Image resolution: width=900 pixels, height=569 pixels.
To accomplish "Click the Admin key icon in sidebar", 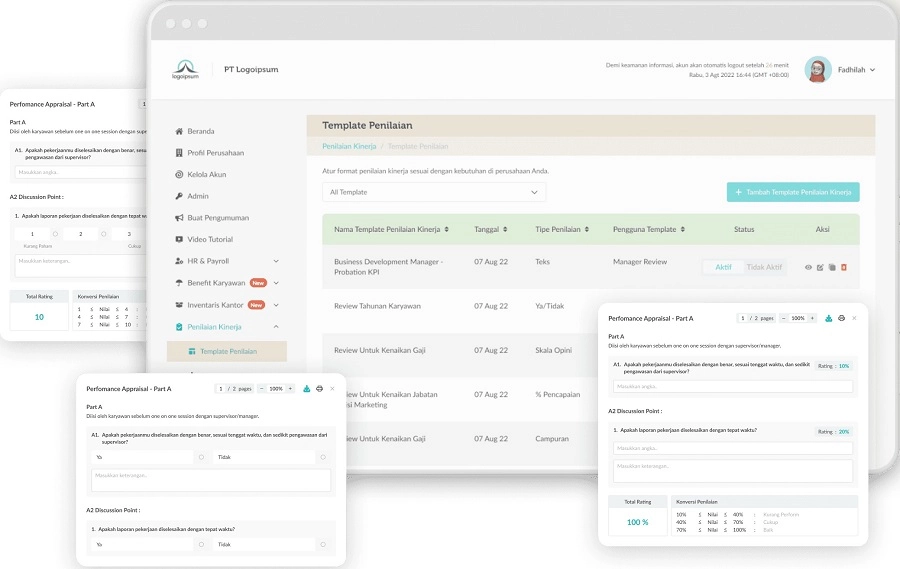I will point(179,196).
